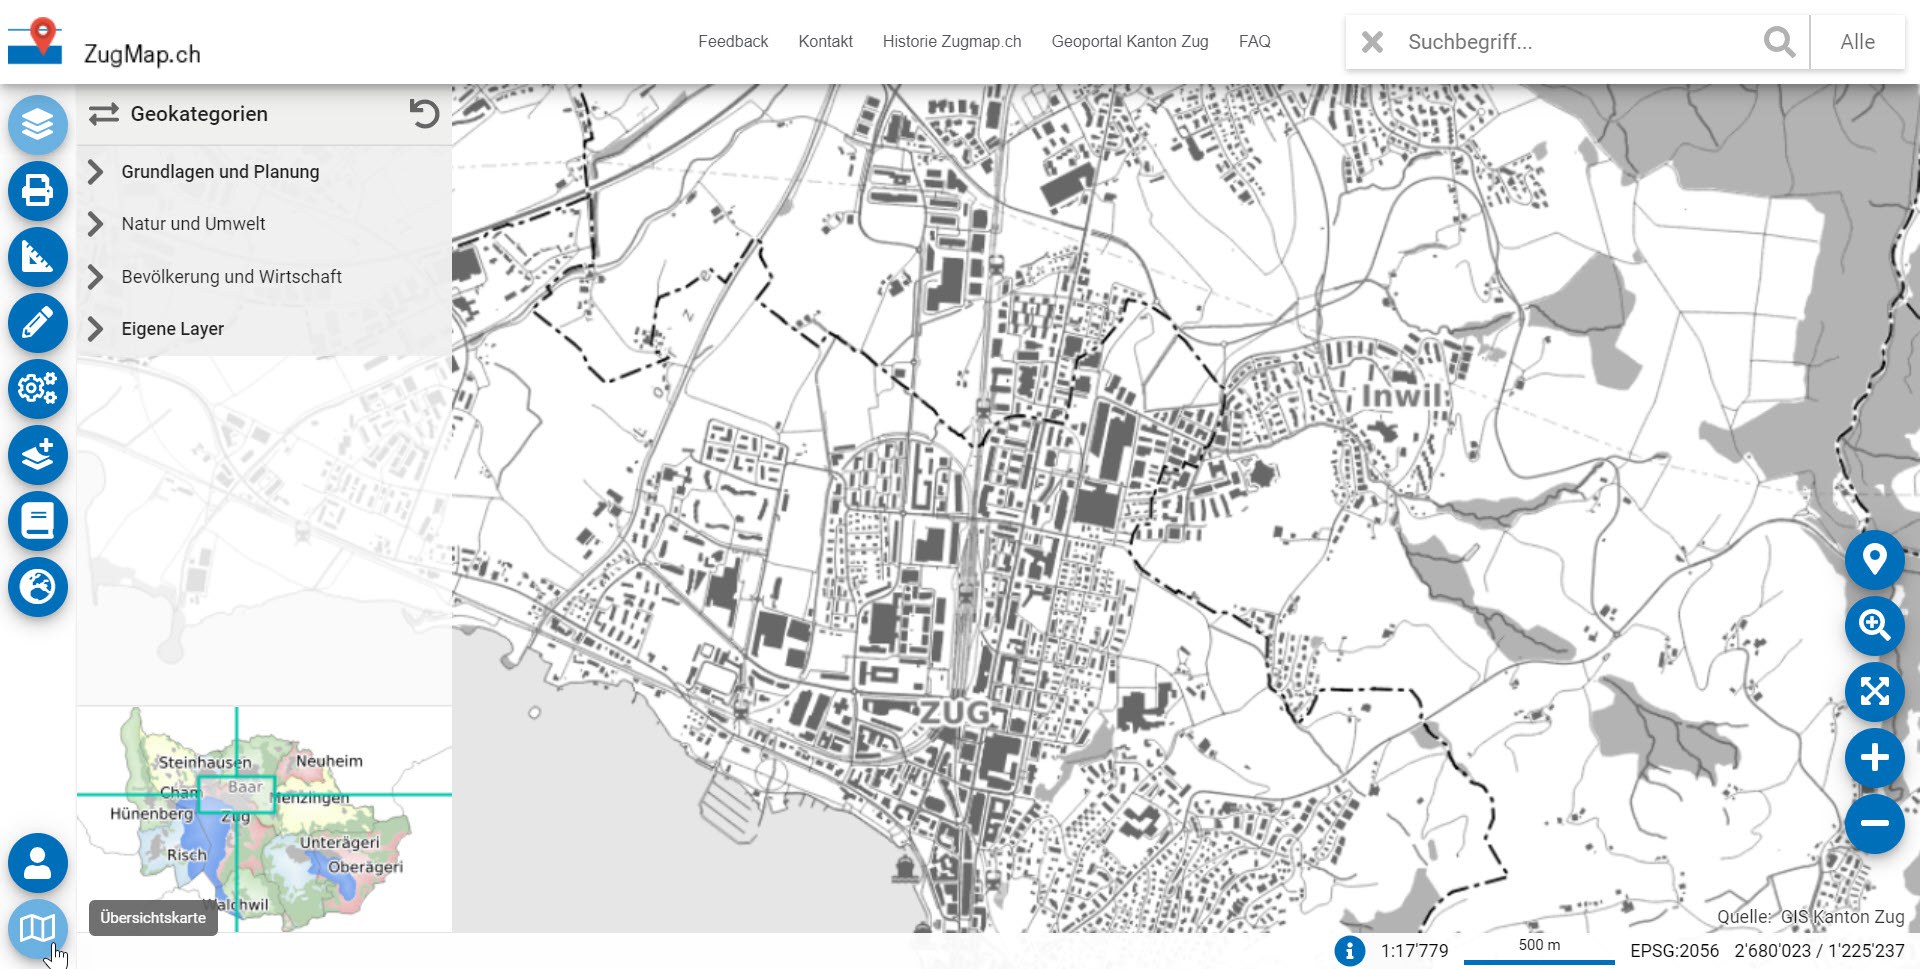Click the FAQ link
Image resolution: width=1920 pixels, height=969 pixels.
coord(1254,42)
